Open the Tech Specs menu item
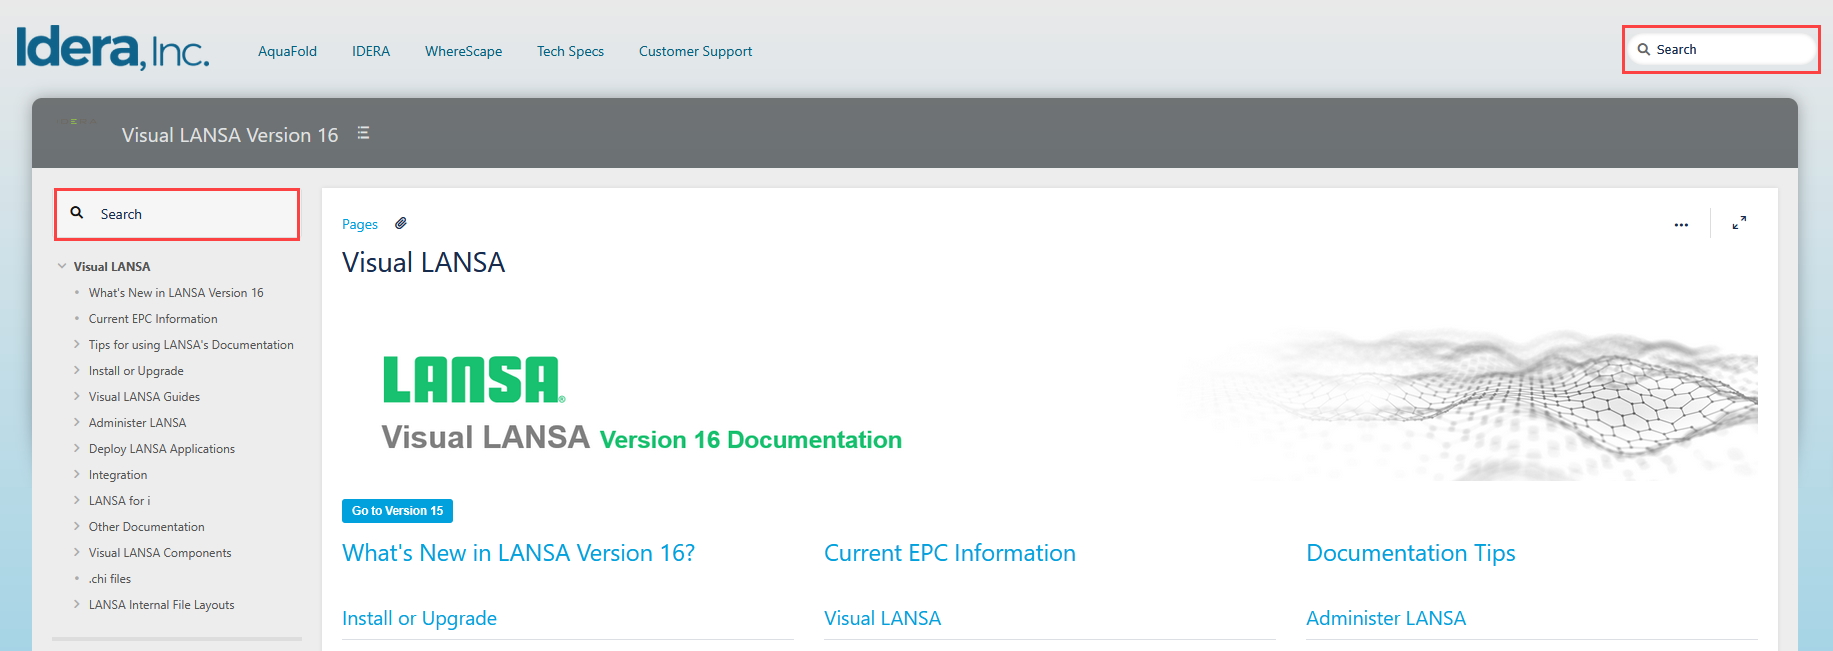 click(x=570, y=51)
